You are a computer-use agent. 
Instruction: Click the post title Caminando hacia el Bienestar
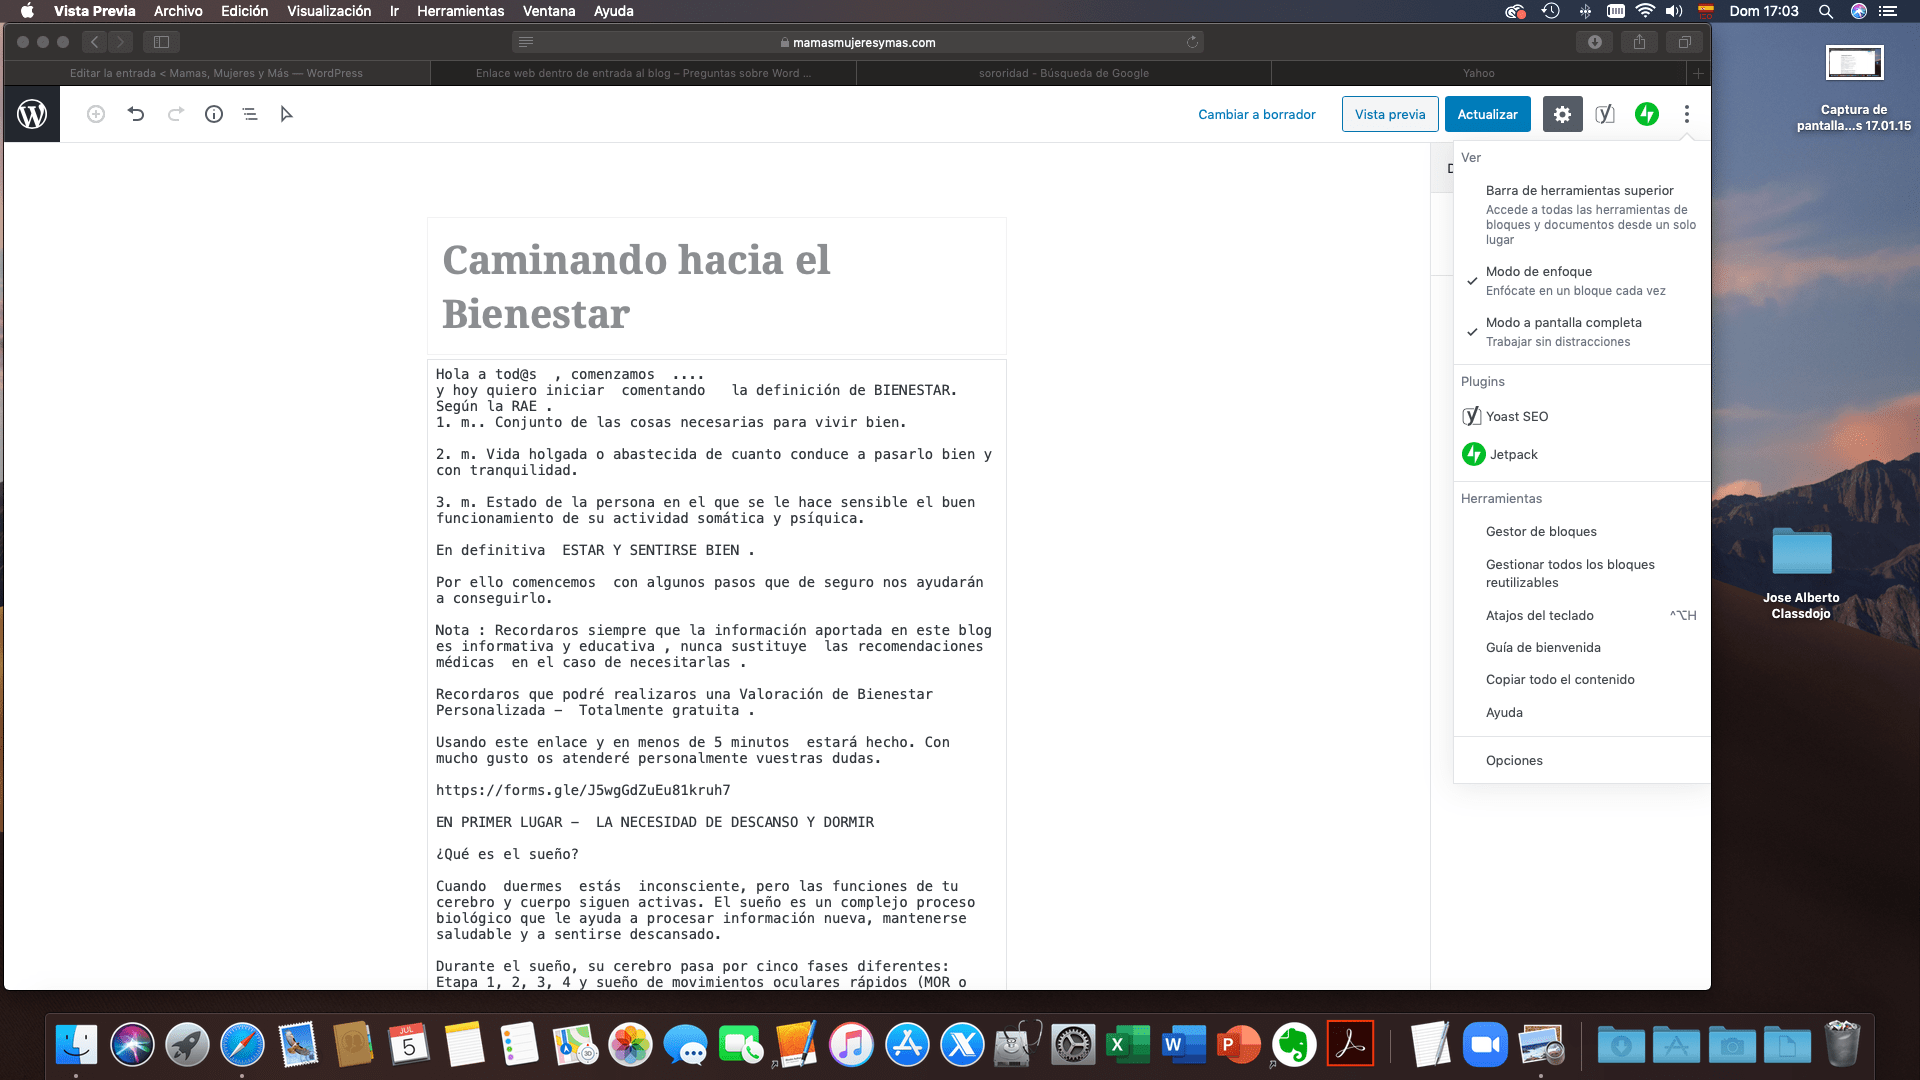click(x=716, y=286)
